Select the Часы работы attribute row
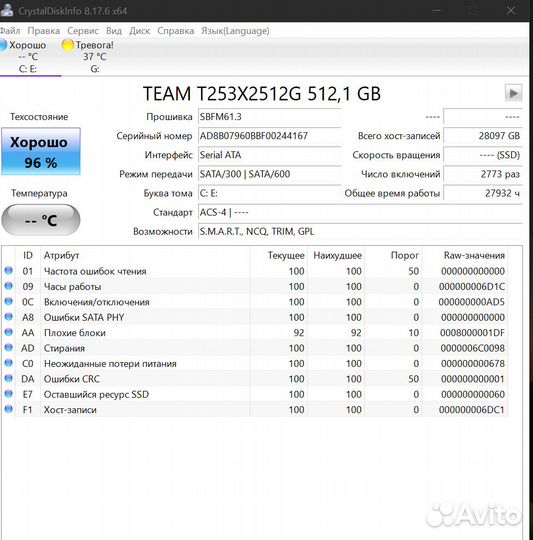This screenshot has width=533, height=540. click(256, 287)
